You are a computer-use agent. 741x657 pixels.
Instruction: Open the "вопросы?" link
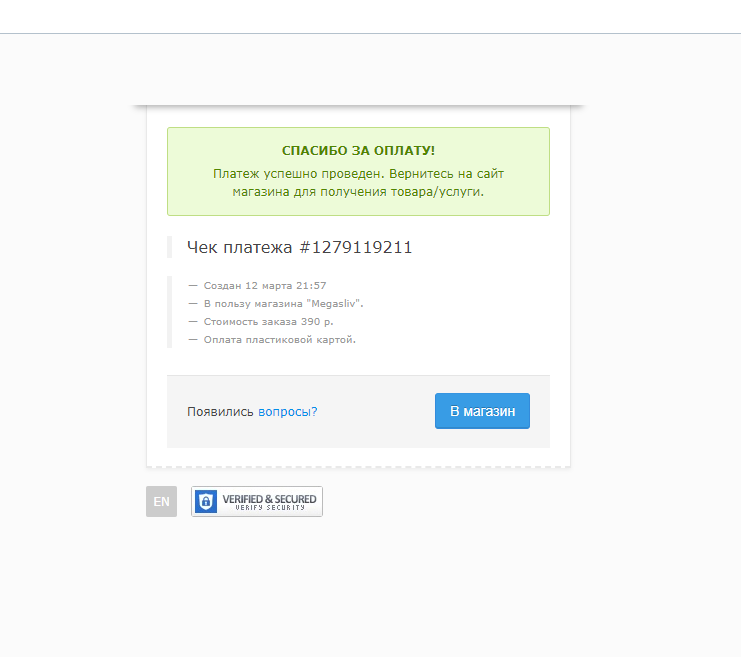(287, 412)
